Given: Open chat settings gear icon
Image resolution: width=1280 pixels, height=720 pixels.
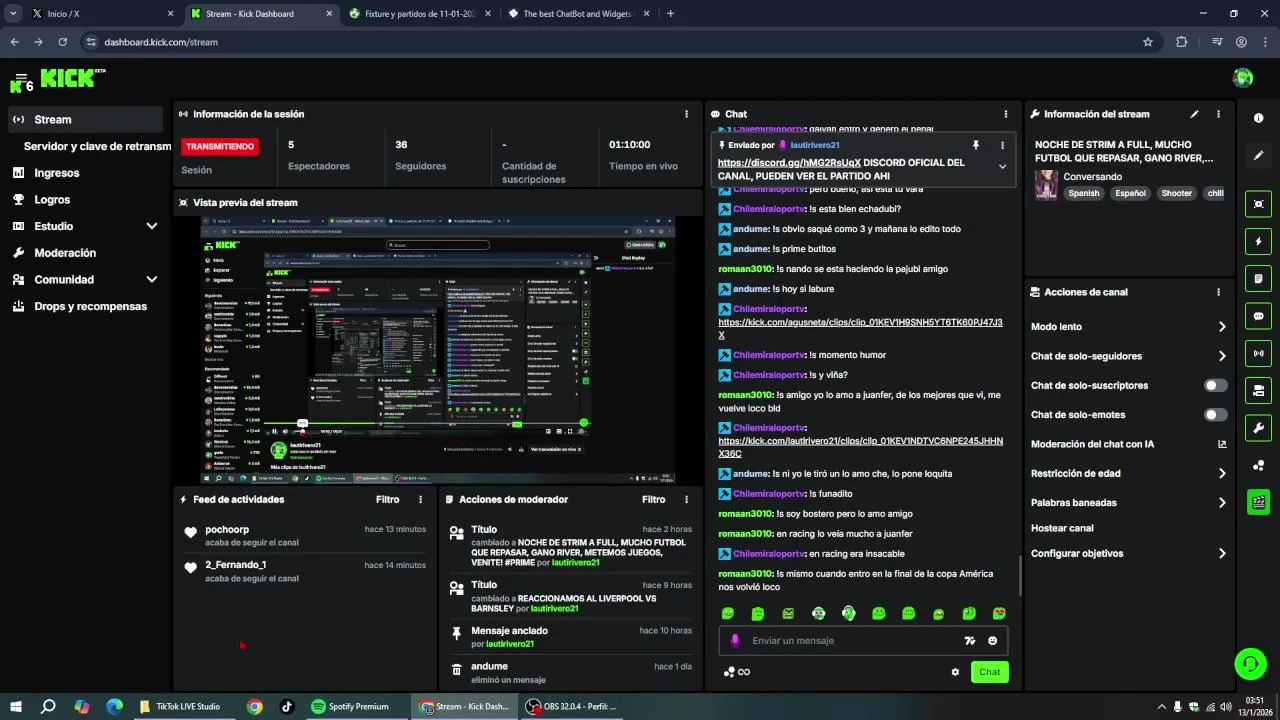Looking at the screenshot, I should [x=955, y=672].
